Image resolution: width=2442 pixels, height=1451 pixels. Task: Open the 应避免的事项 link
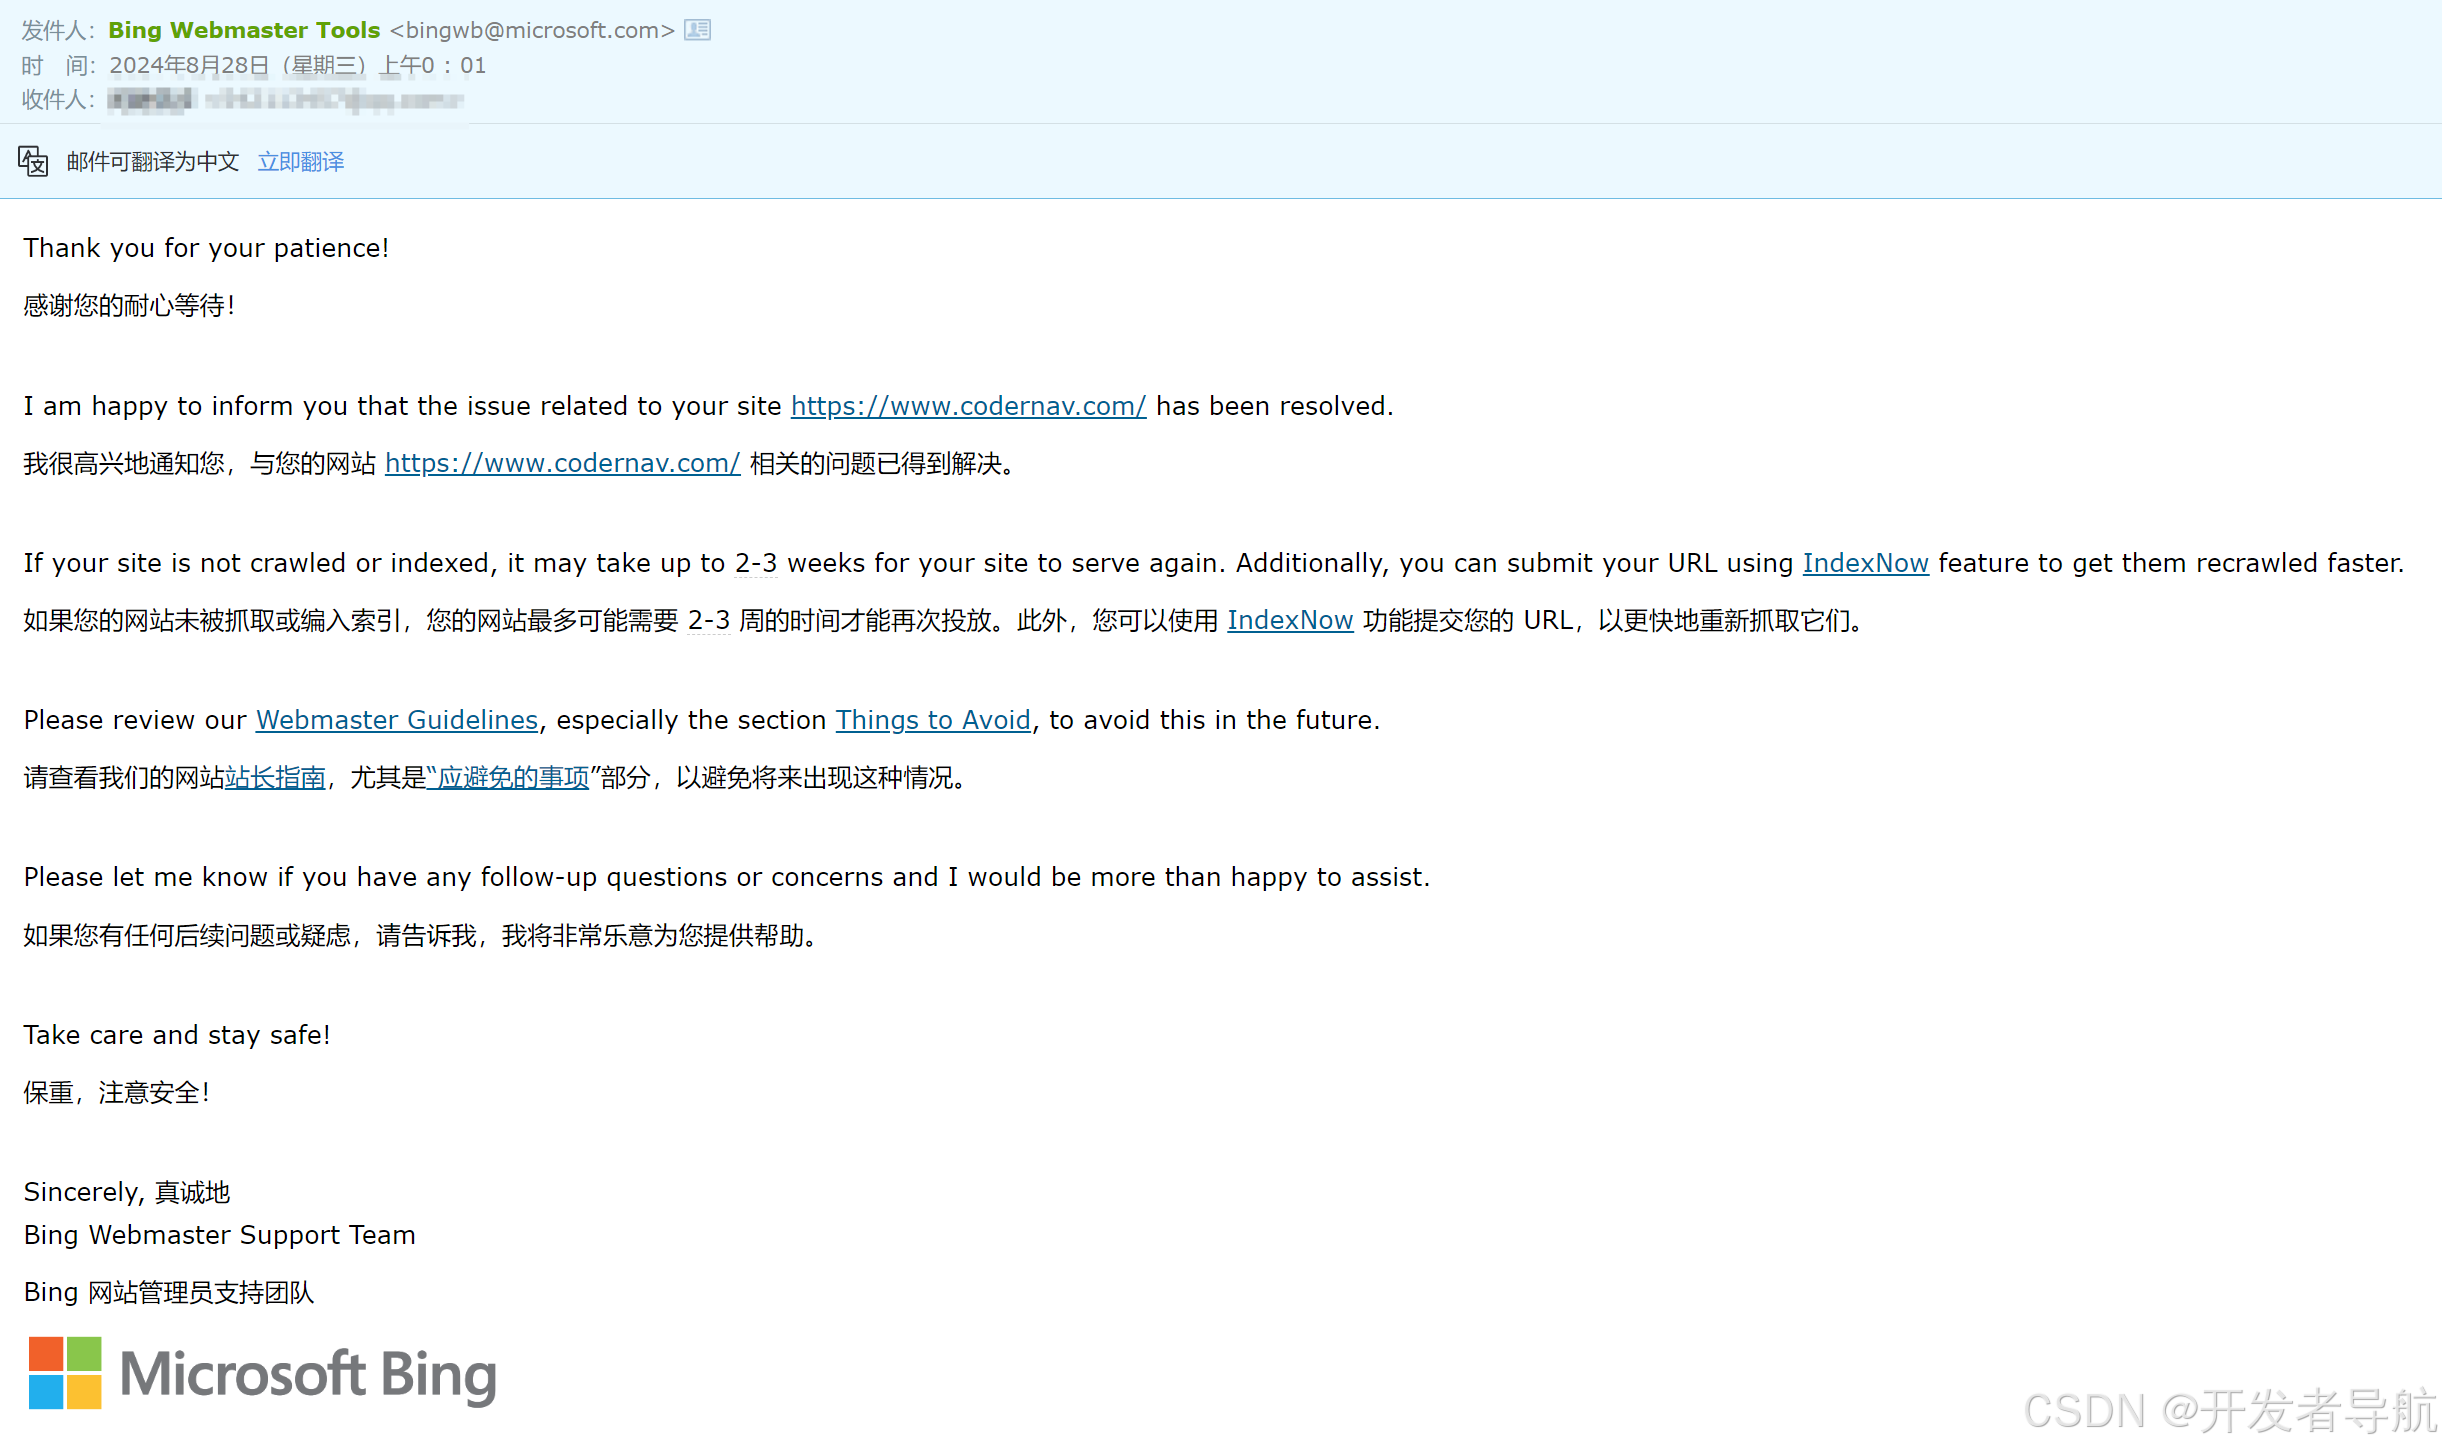click(x=512, y=777)
